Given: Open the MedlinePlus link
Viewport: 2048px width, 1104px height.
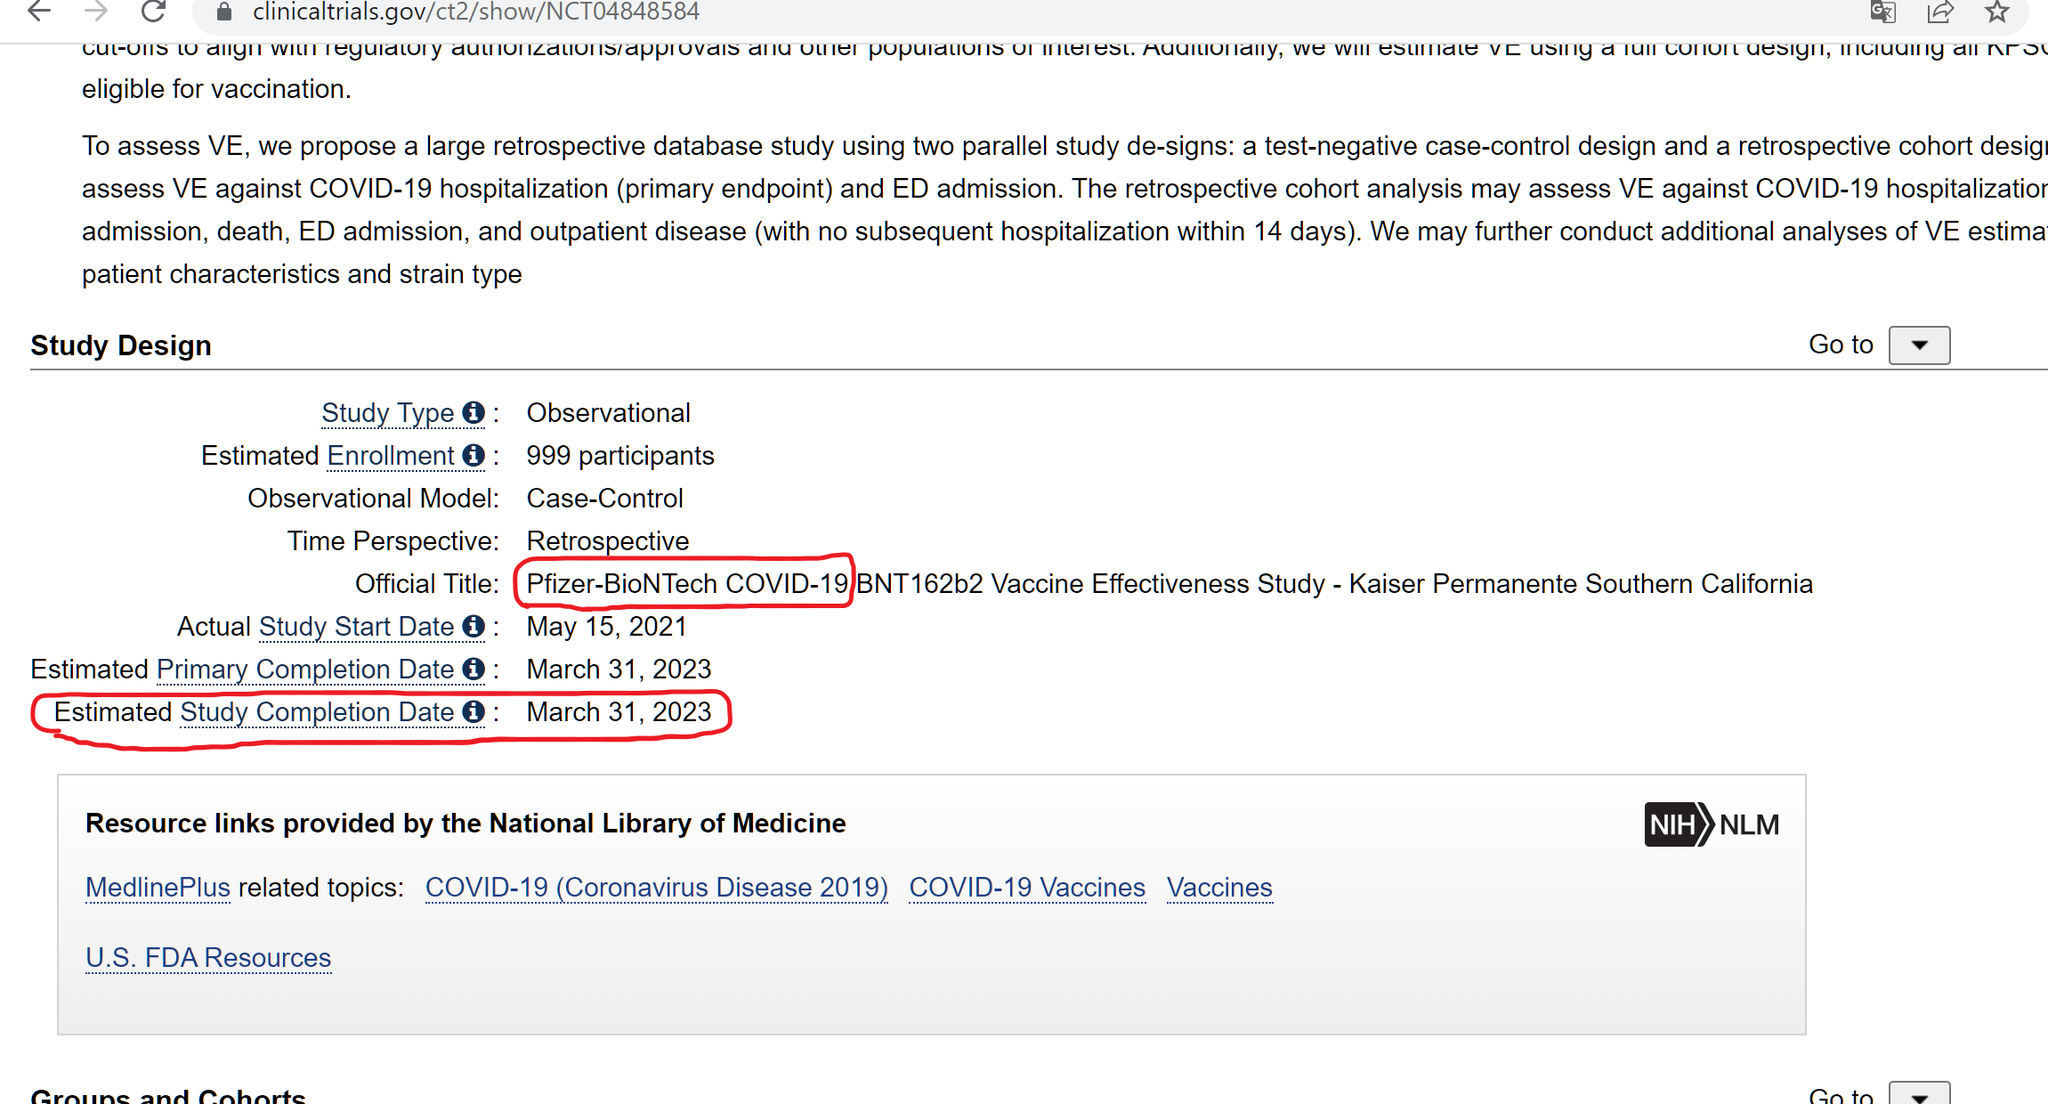Looking at the screenshot, I should pos(158,888).
